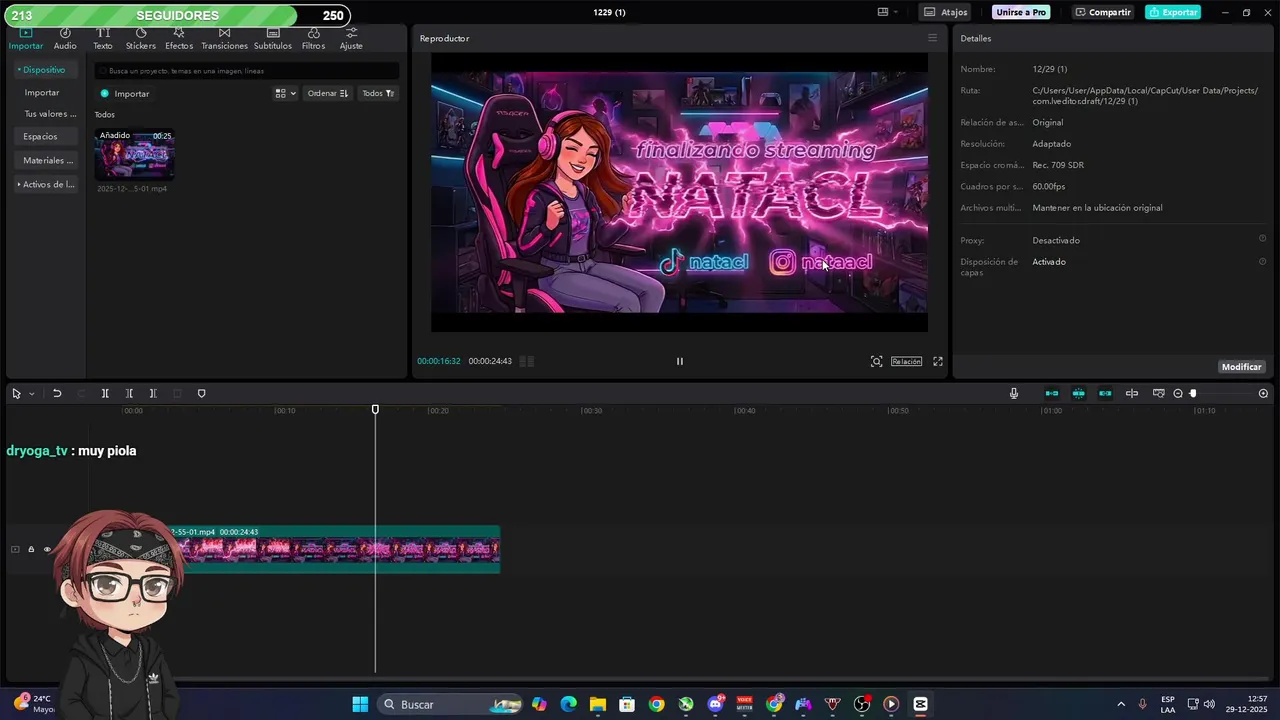Select Materiales in the sidebar
Image resolution: width=1280 pixels, height=720 pixels.
click(x=48, y=160)
